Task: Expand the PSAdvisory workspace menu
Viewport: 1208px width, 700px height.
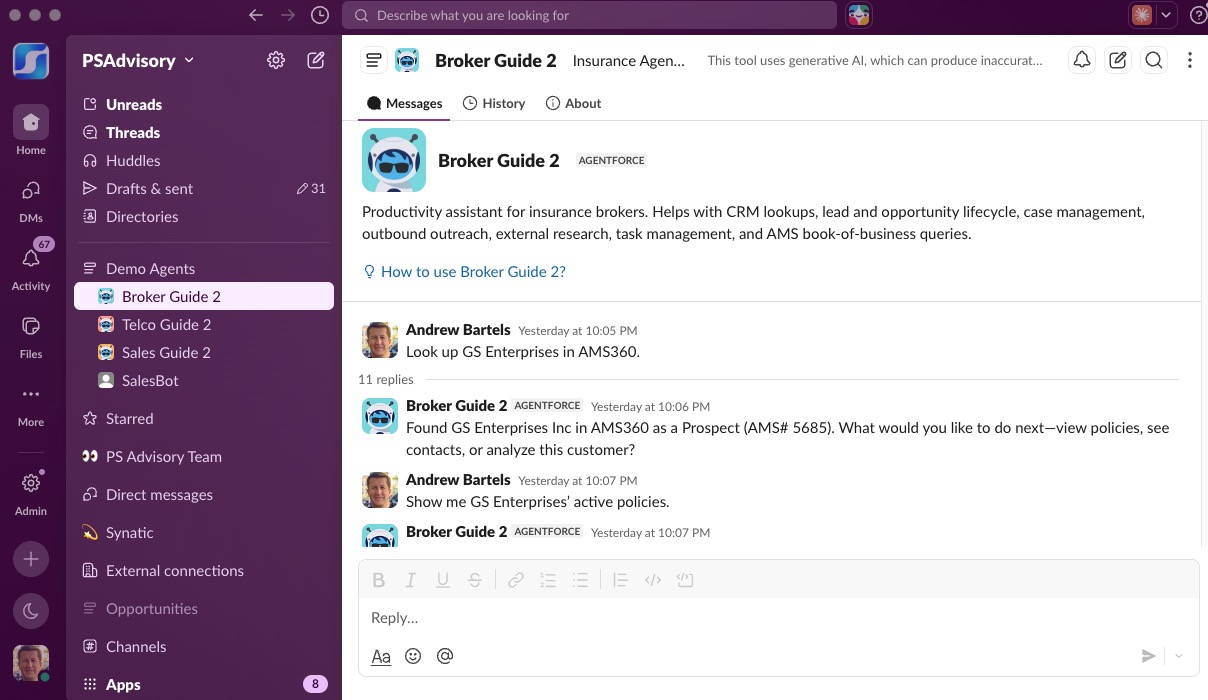Action: [x=138, y=60]
